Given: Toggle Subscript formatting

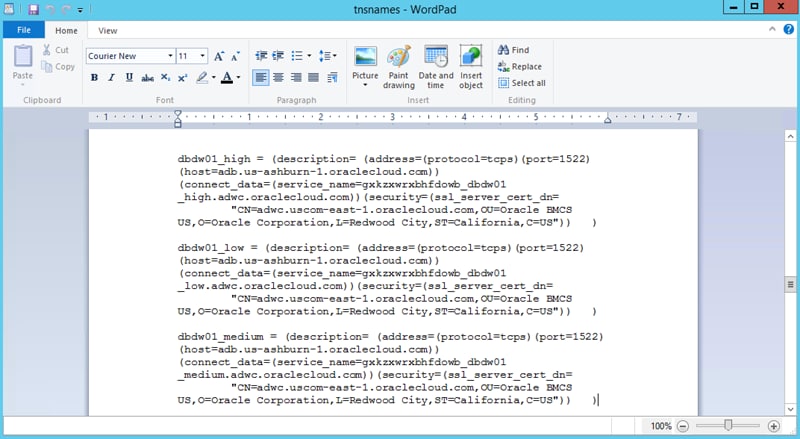Looking at the screenshot, I should click(165, 78).
